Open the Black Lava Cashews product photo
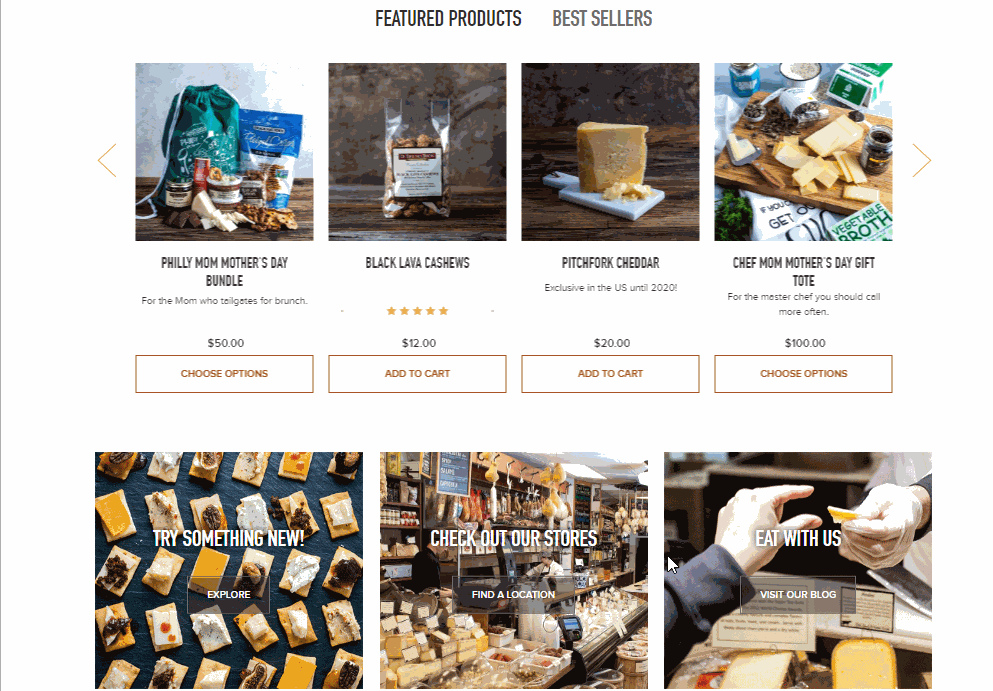The width and height of the screenshot is (993, 691). pos(417,152)
